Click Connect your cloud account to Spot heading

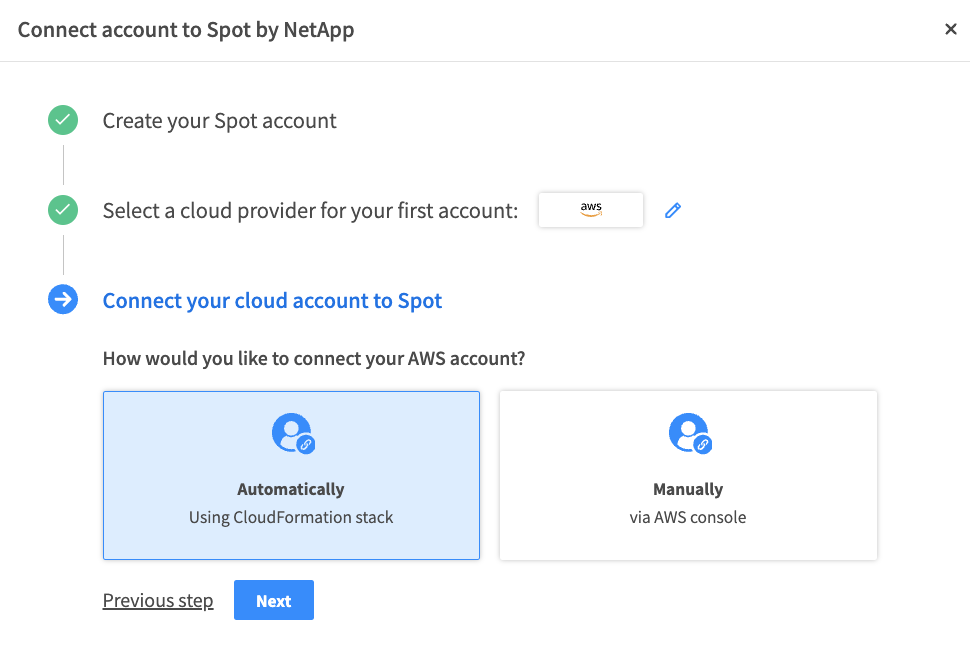[272, 301]
